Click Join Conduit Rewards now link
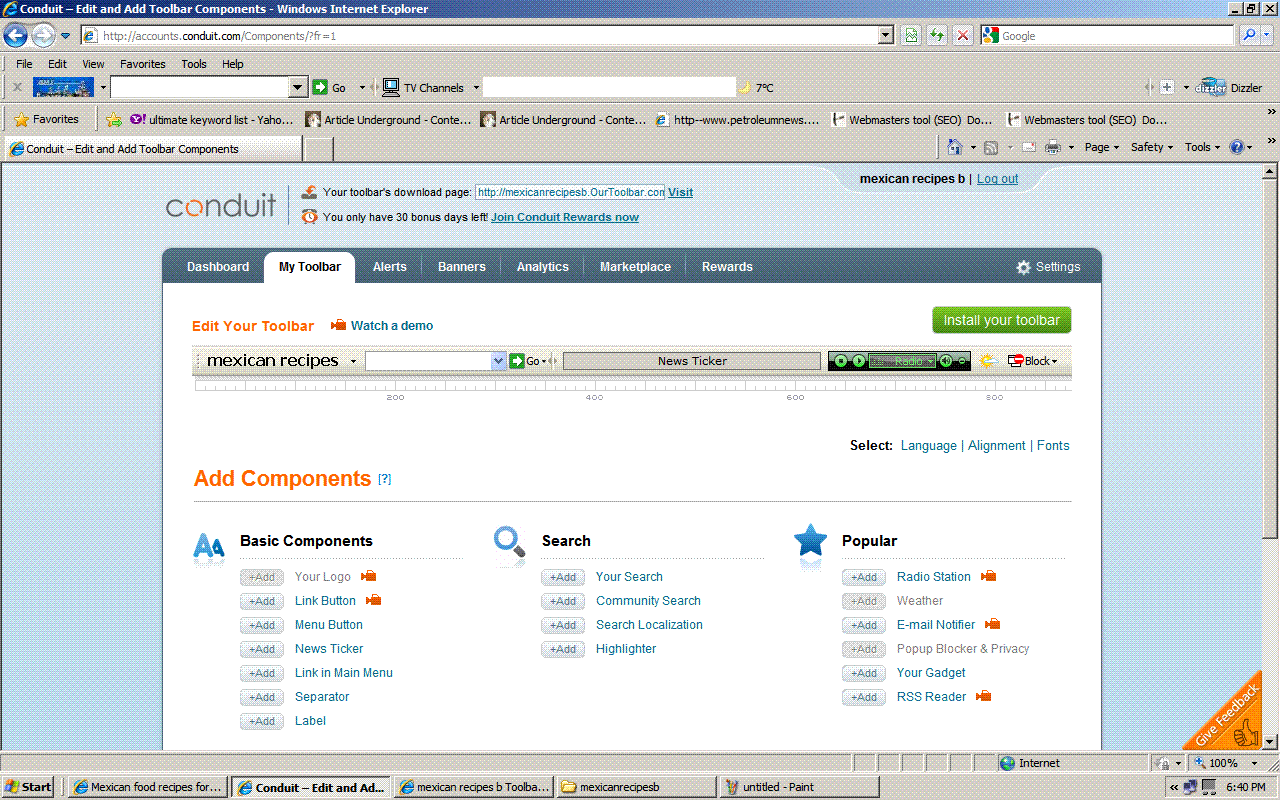 [565, 217]
